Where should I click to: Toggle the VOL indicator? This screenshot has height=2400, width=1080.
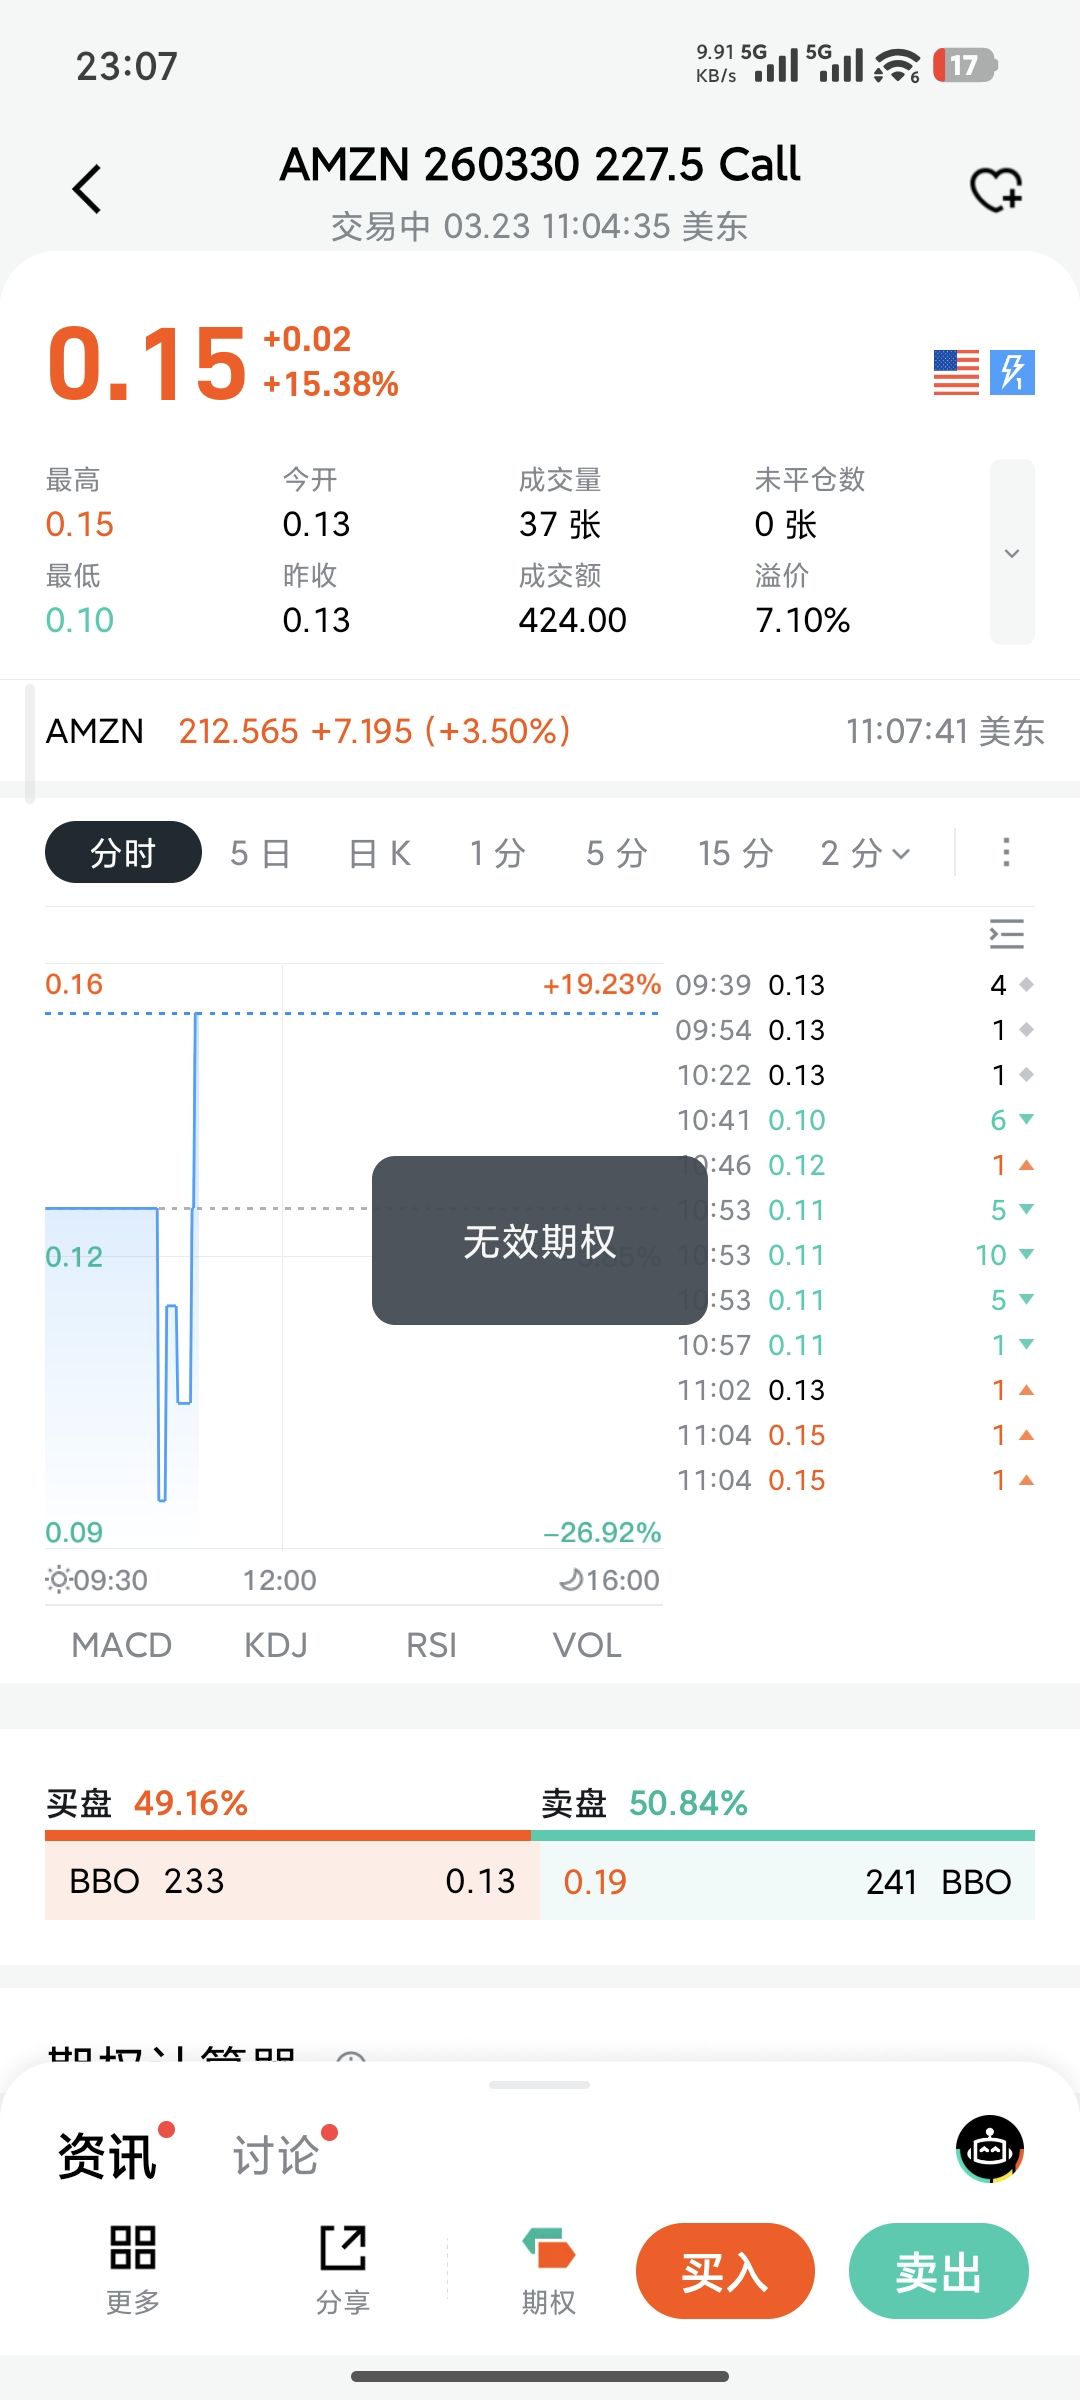(587, 1645)
